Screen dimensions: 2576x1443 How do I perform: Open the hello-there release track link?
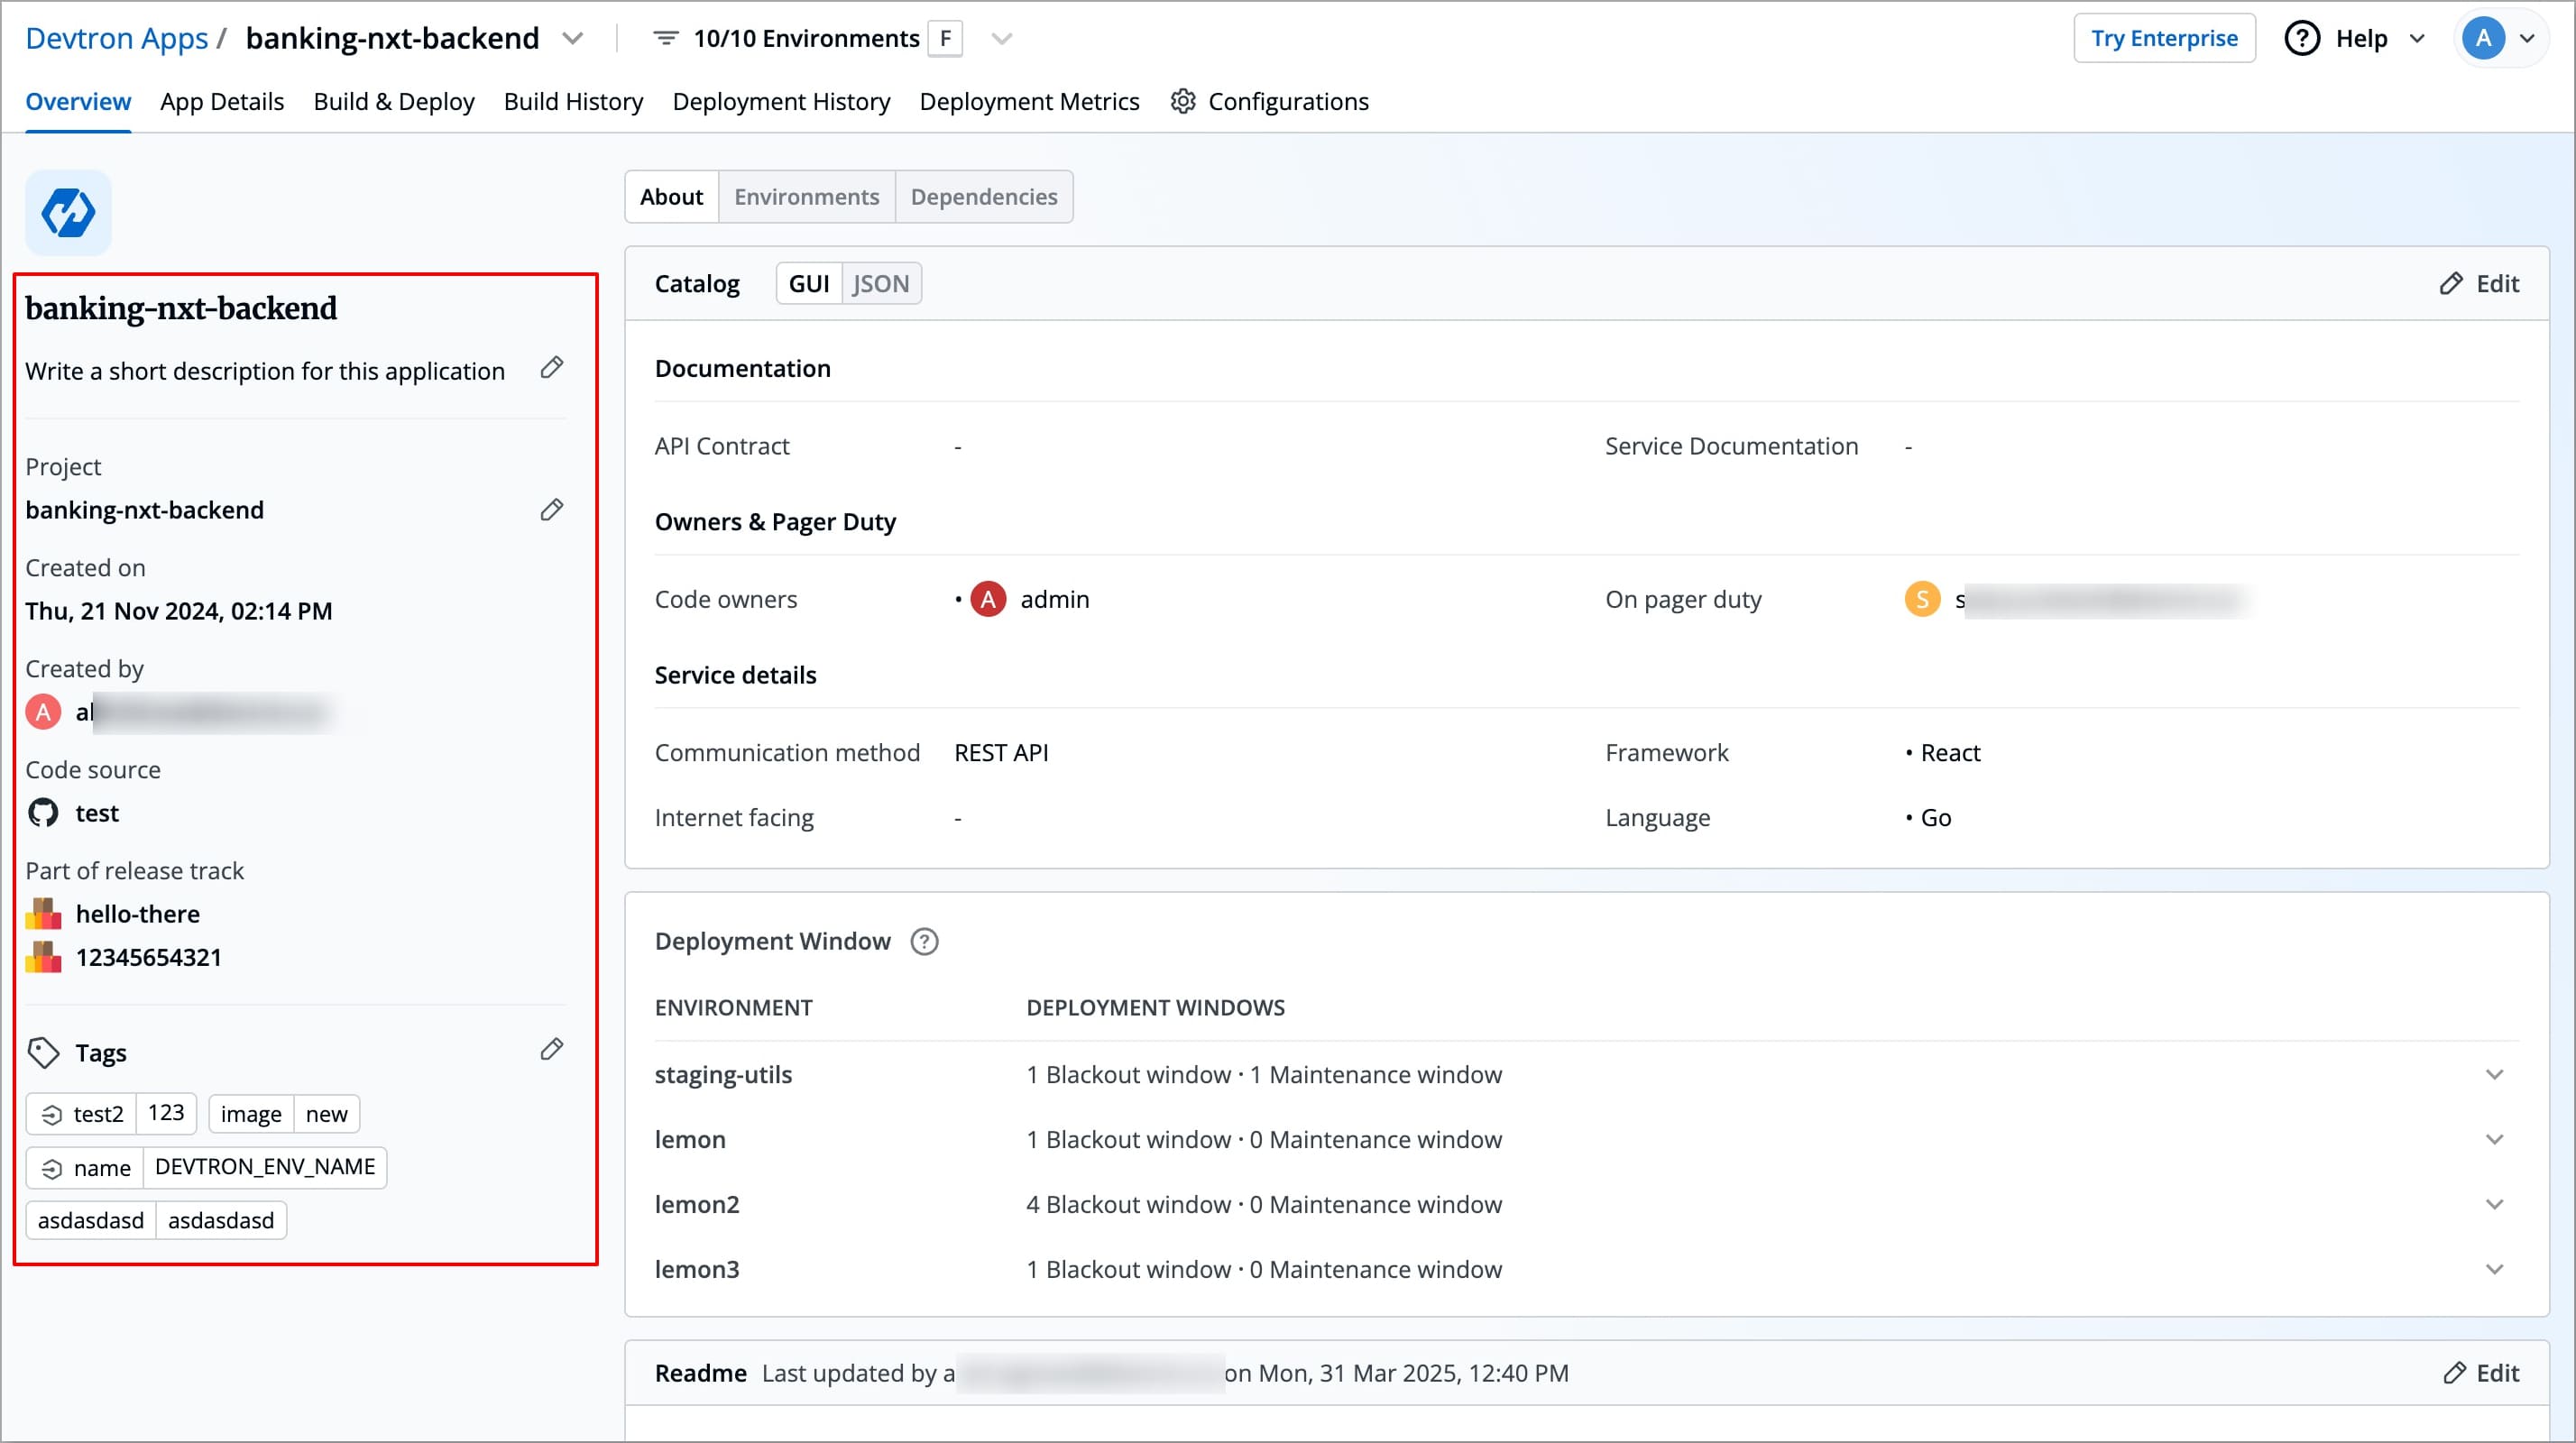(138, 914)
